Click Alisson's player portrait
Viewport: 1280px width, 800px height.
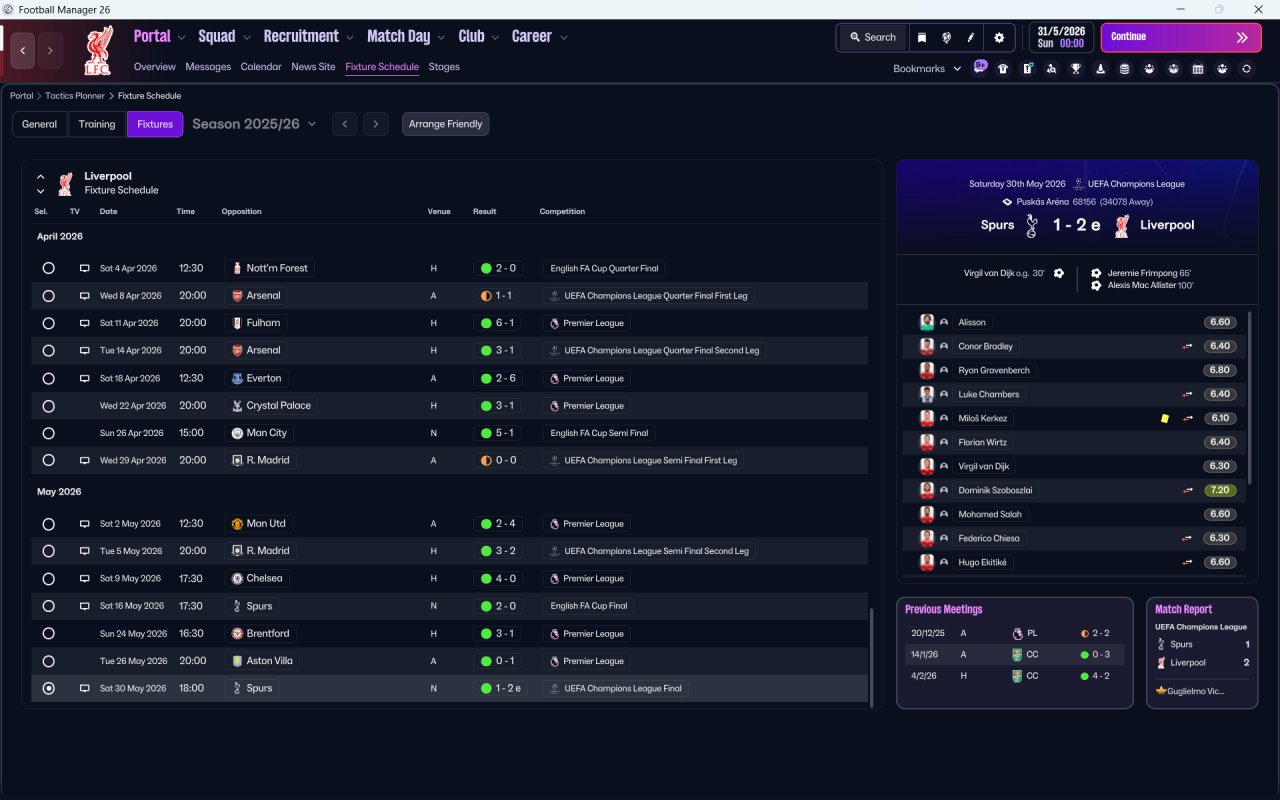(x=927, y=322)
